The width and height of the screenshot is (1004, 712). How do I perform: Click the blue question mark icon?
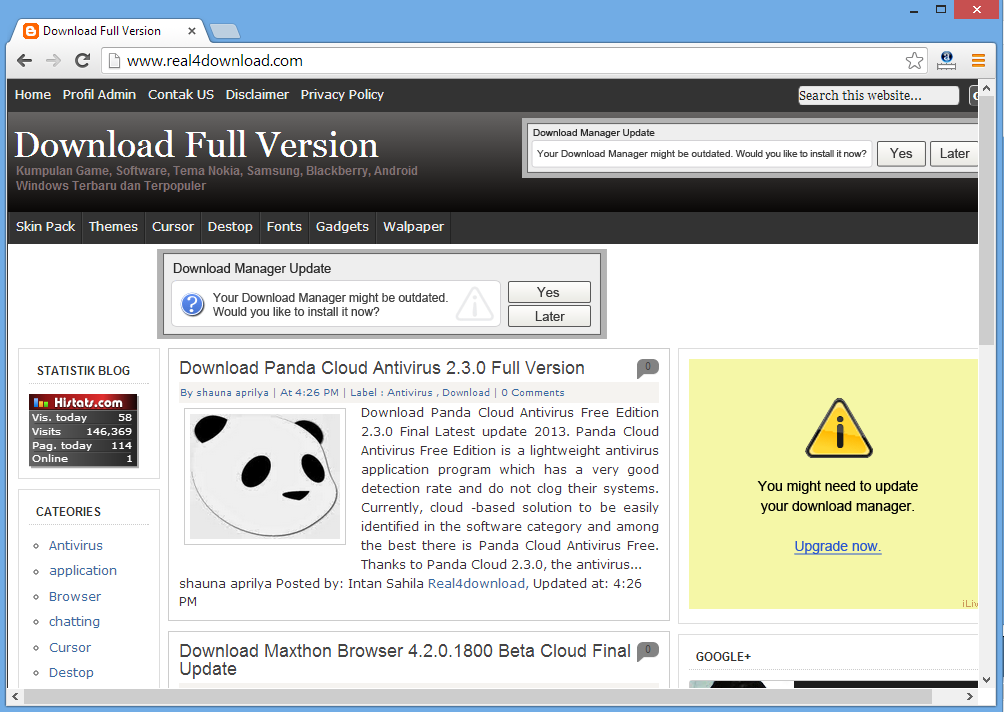192,304
